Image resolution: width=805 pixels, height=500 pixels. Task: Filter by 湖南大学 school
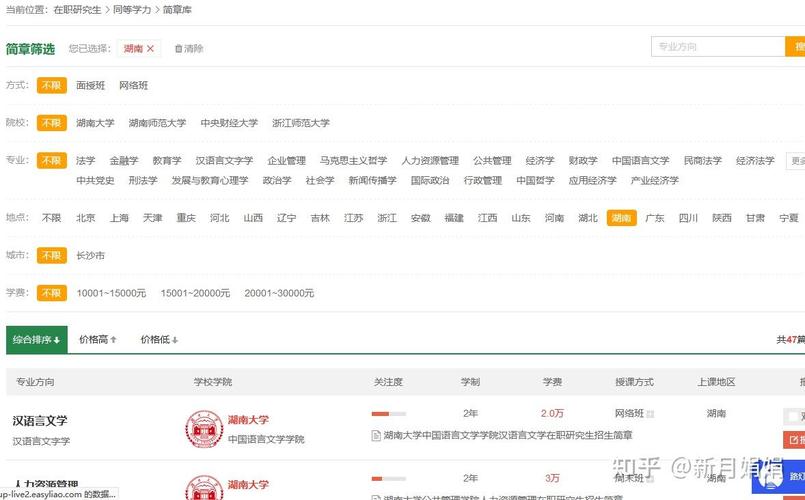[x=95, y=123]
